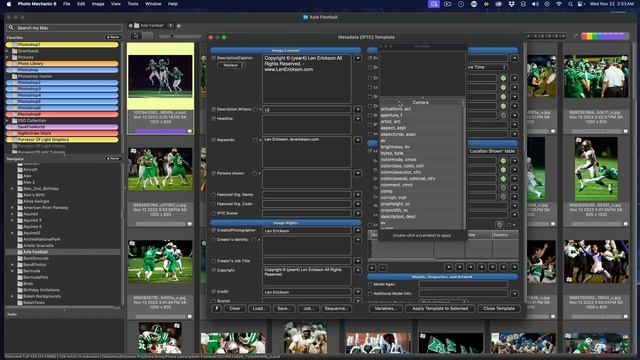The height and width of the screenshot is (360, 640).
Task: Click the lightning bolt button beside Clear
Action: click(x=217, y=309)
